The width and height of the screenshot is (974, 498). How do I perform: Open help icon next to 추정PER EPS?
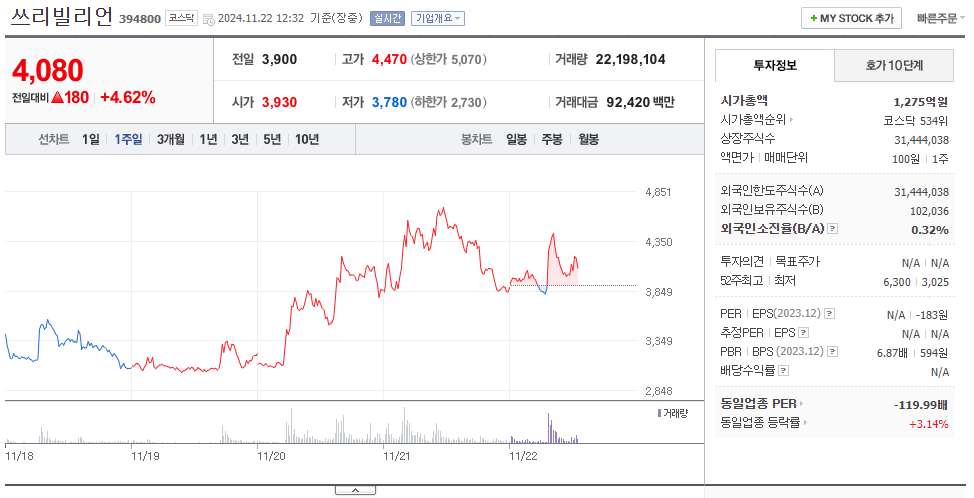click(804, 333)
